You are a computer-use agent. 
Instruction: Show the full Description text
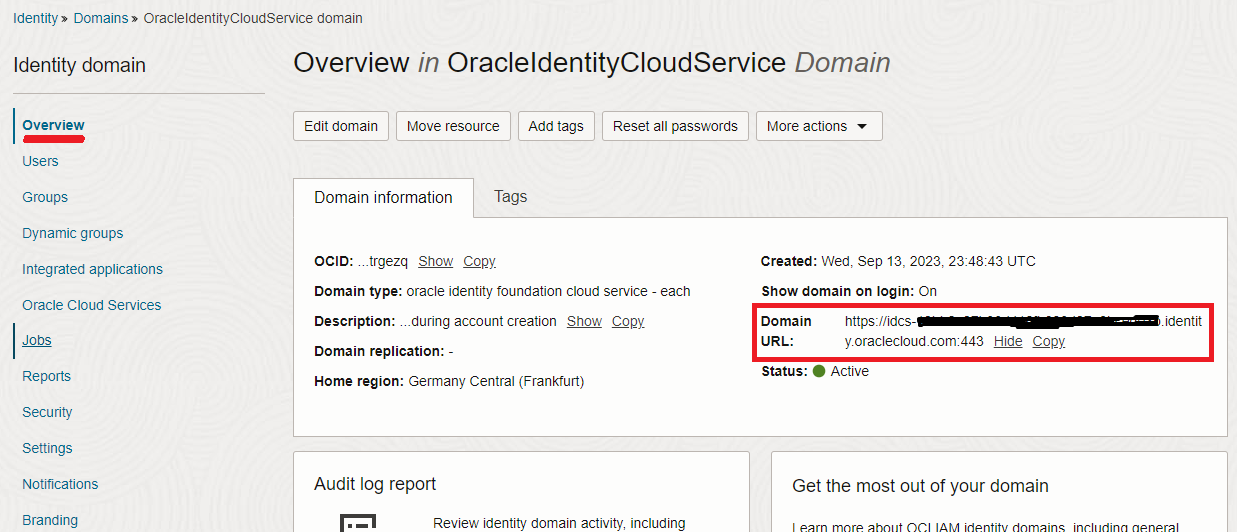click(584, 321)
